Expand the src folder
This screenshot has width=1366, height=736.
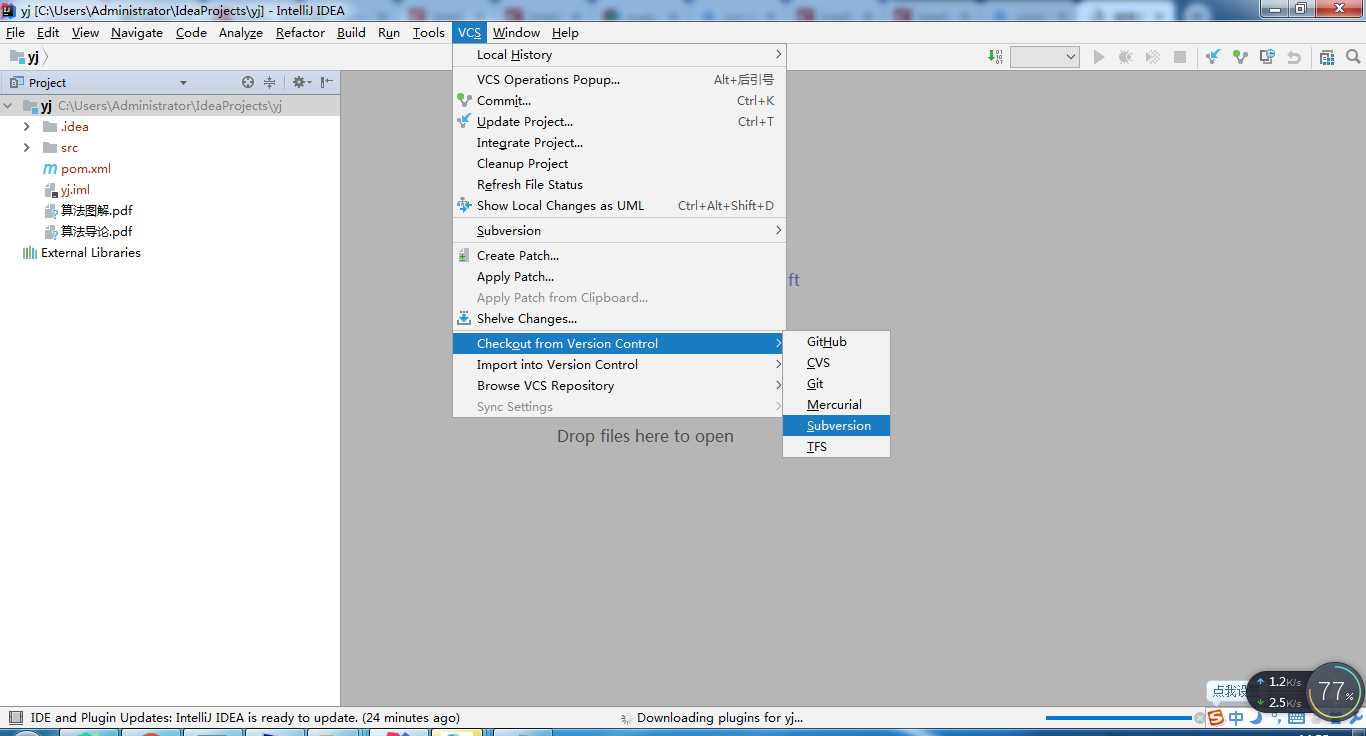(x=27, y=148)
